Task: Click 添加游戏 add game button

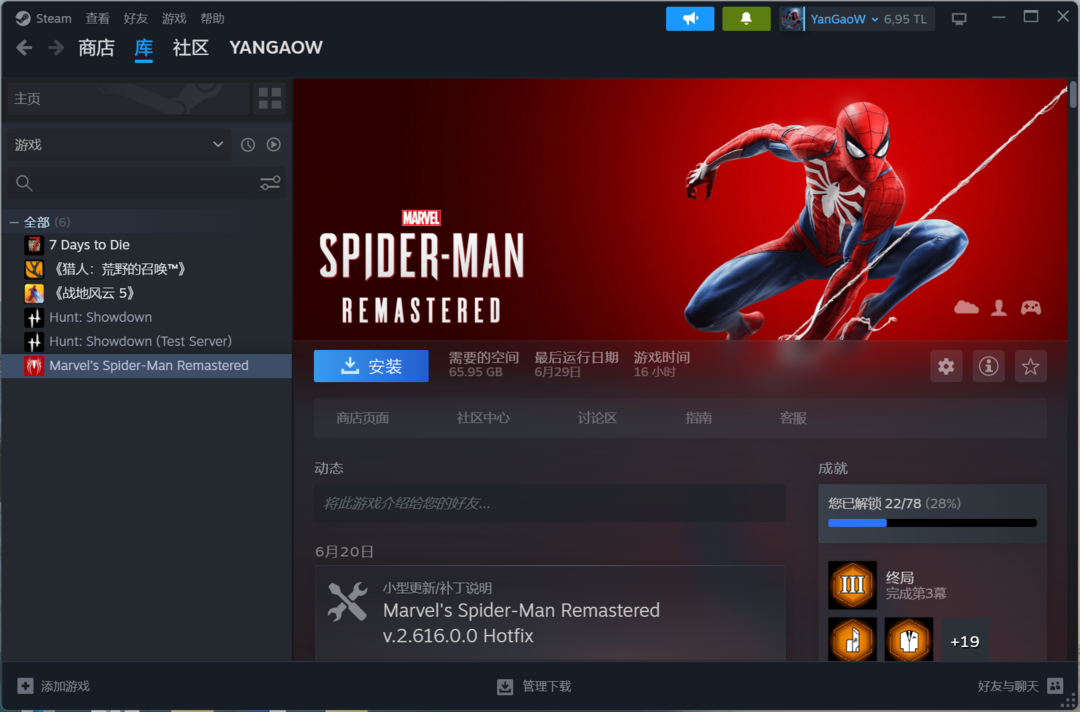Action: point(53,686)
